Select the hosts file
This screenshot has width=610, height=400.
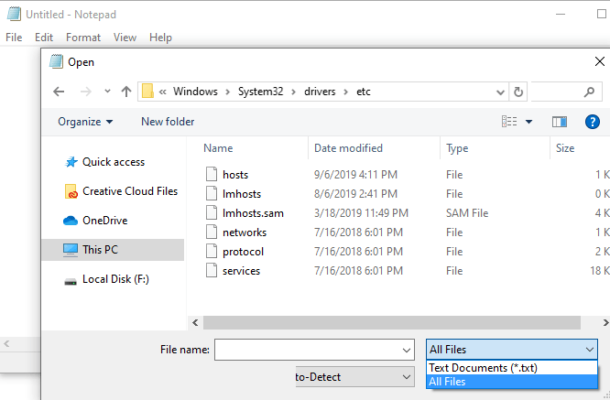coord(235,174)
